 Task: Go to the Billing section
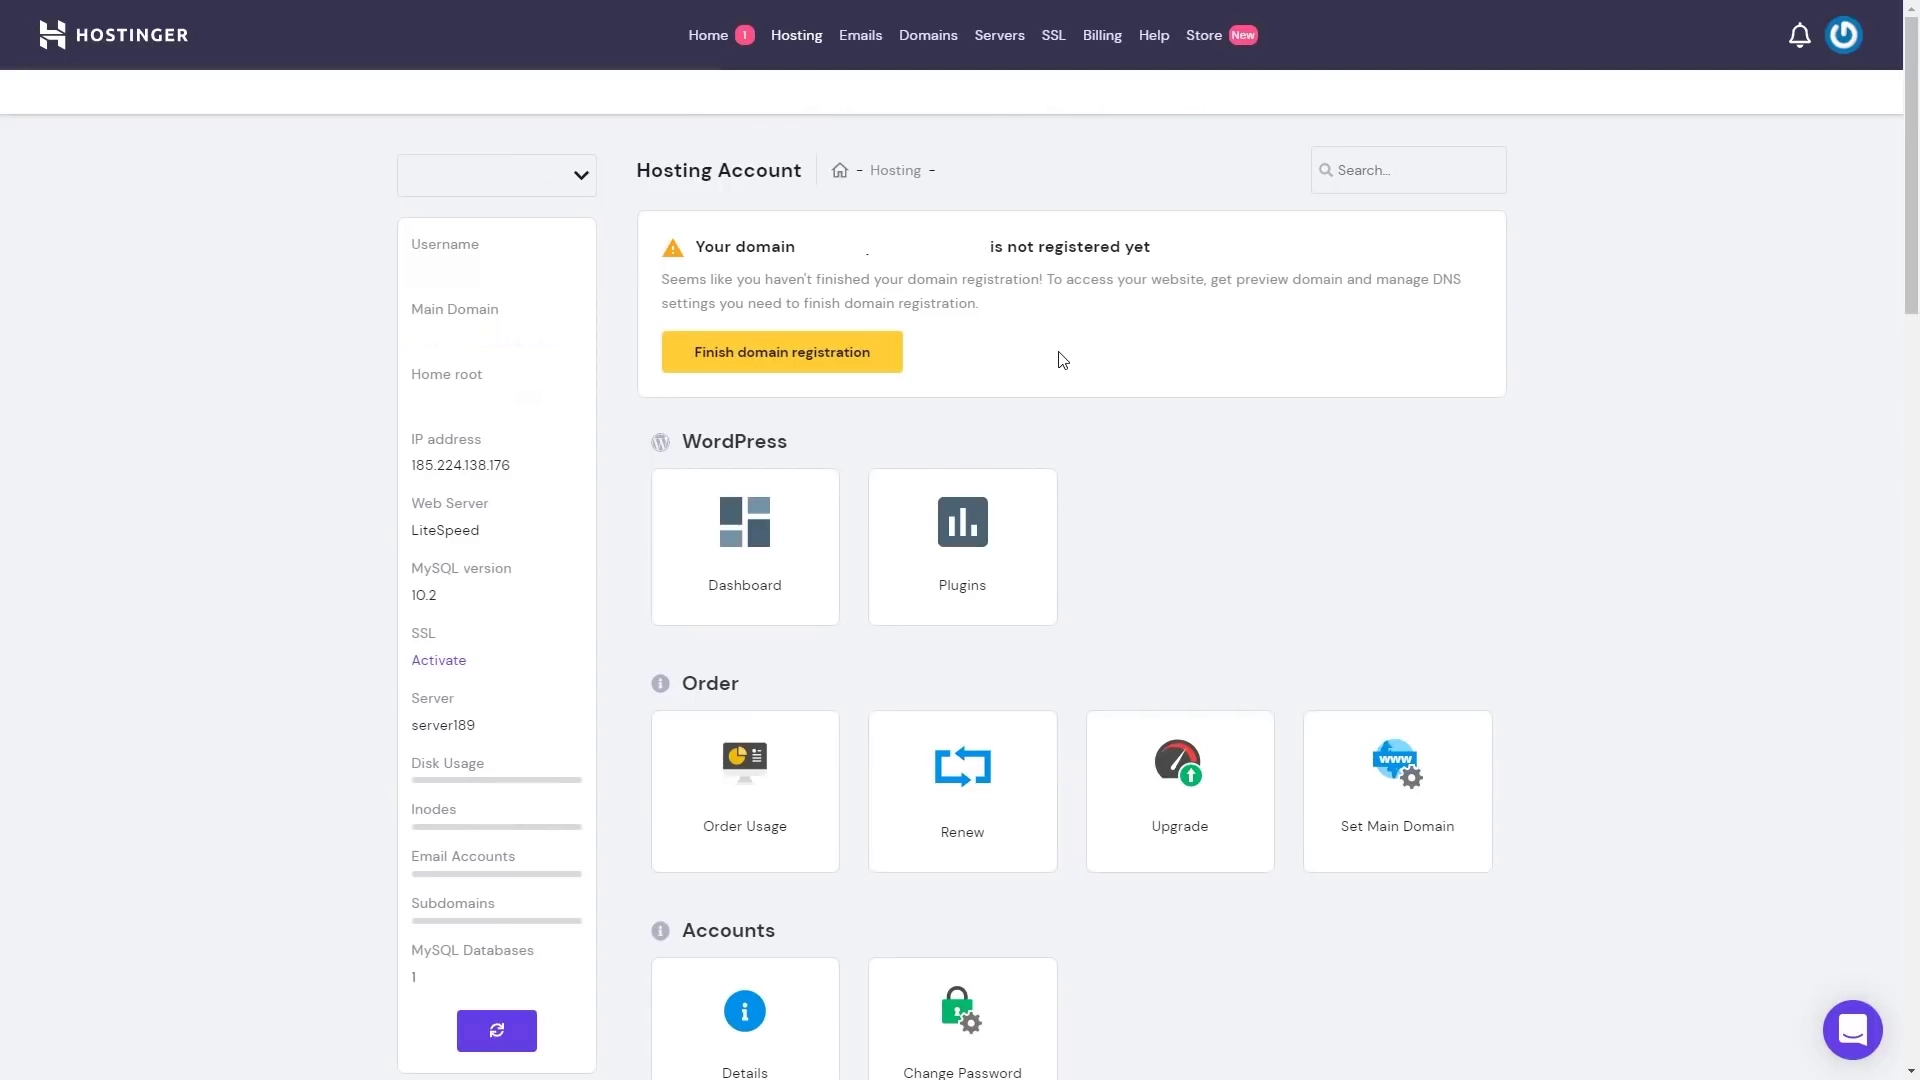pos(1101,35)
